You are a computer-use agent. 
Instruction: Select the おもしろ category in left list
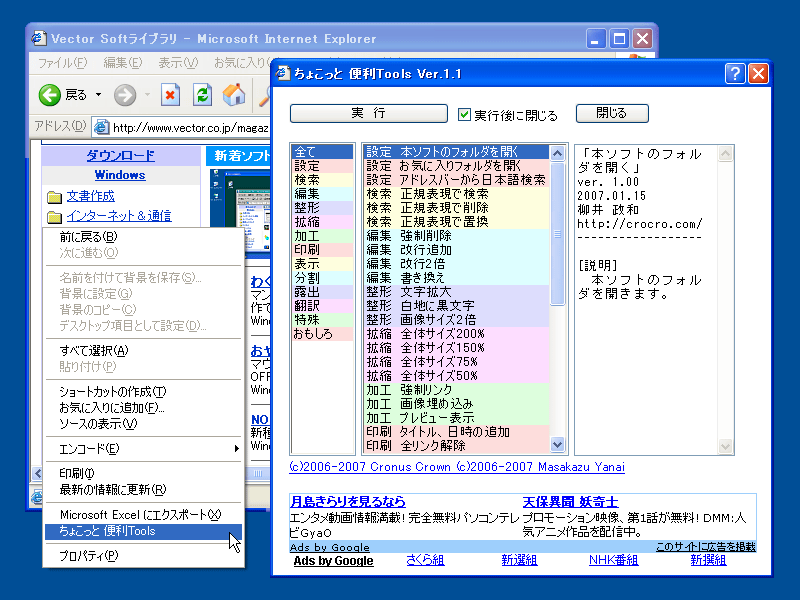(x=322, y=334)
